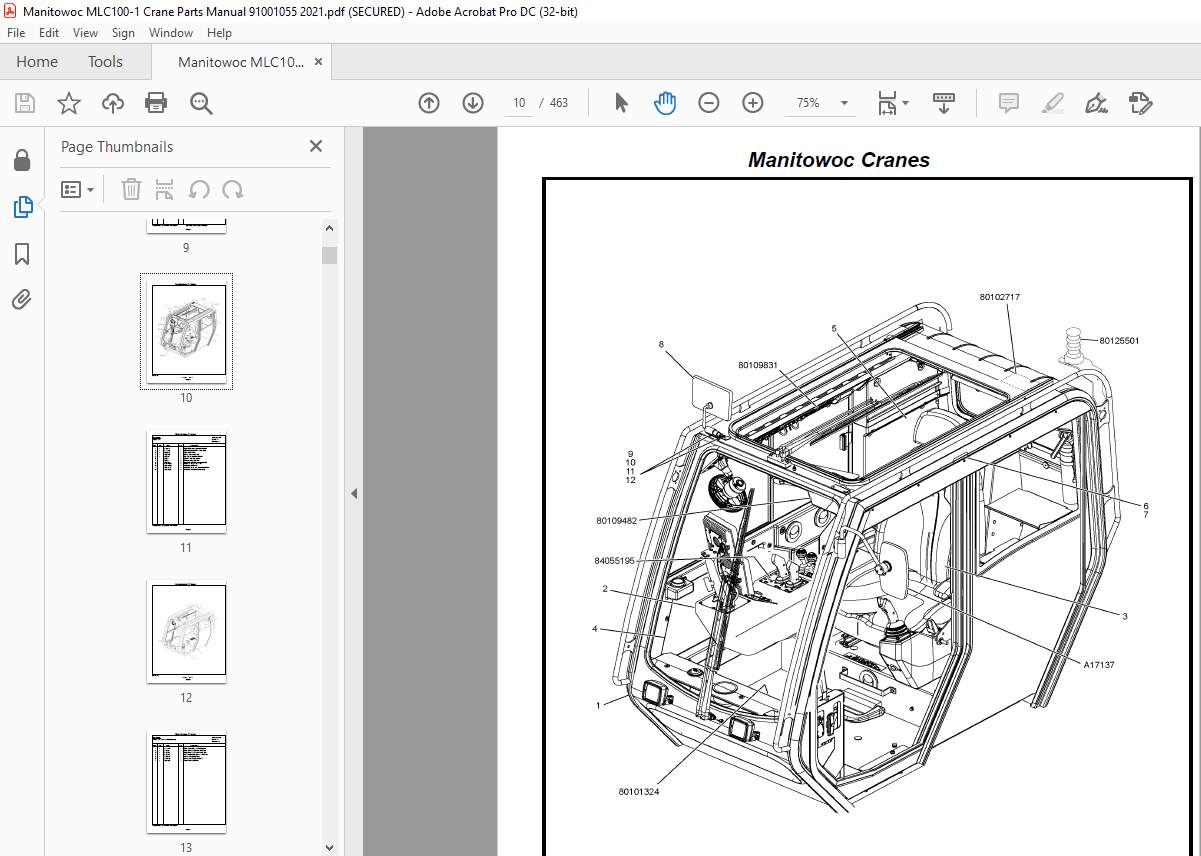Click part number 80101324 label
1201x856 pixels.
[639, 792]
